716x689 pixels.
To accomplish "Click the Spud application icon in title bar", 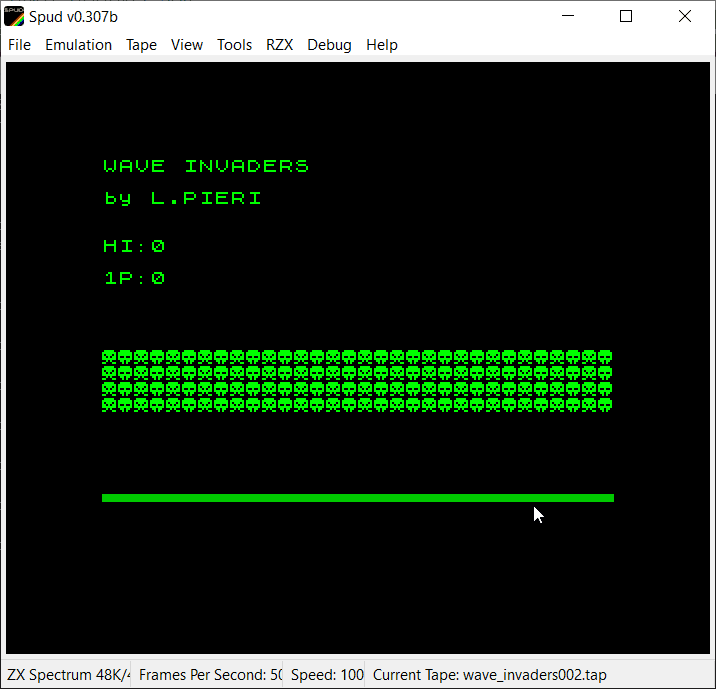I will tap(14, 16).
